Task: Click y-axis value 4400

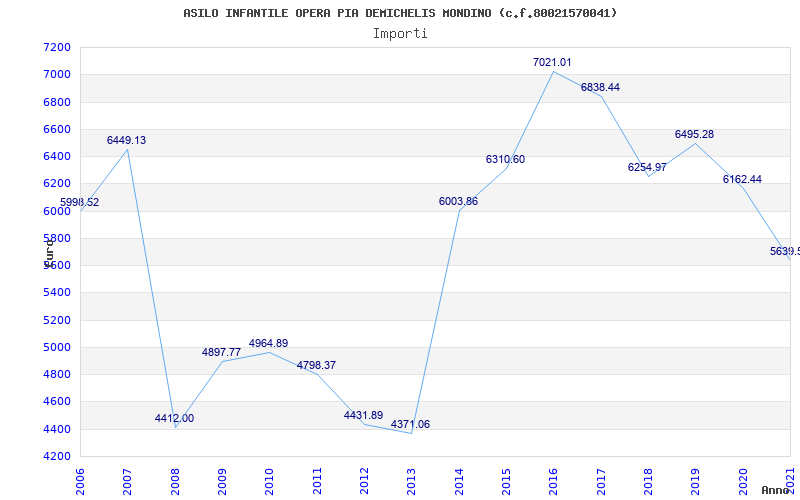Action: click(x=58, y=429)
